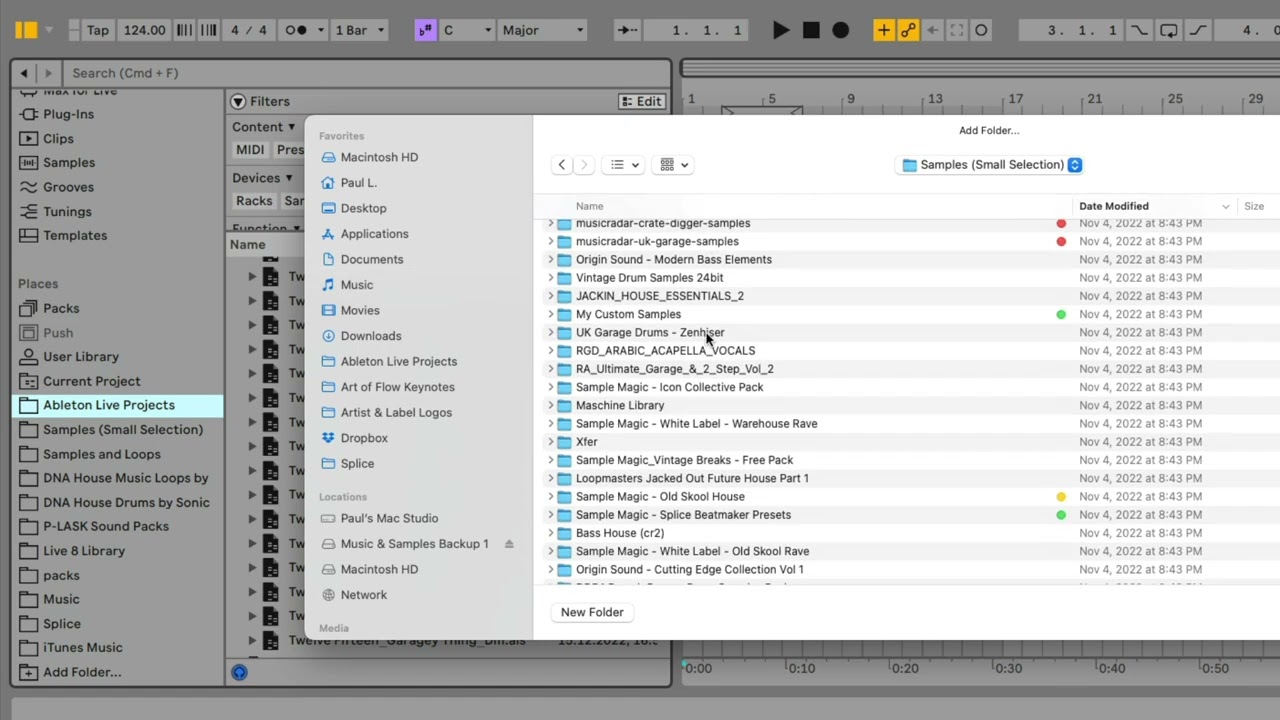Select the UK Garage Drums - Zenhiser folder
The height and width of the screenshot is (720, 1280).
point(650,332)
